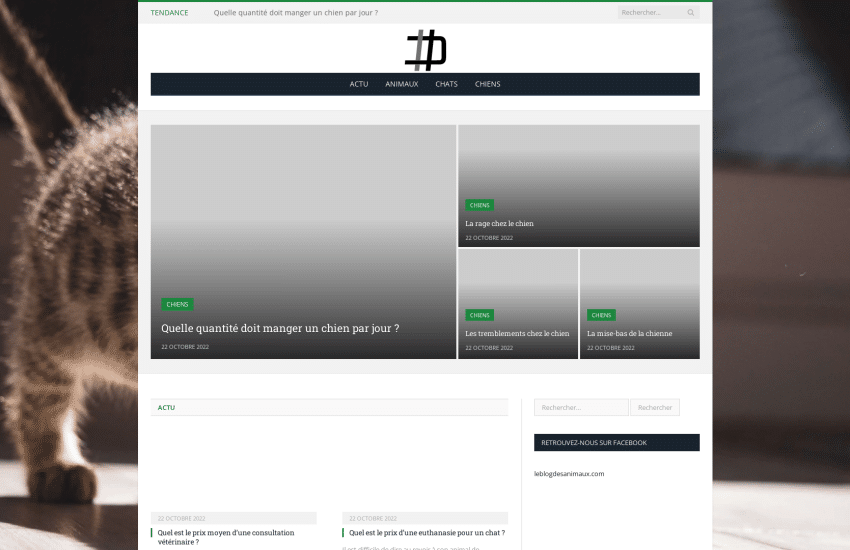Focus the top bar Rechercher search field
Image resolution: width=850 pixels, height=550 pixels.
tap(650, 13)
